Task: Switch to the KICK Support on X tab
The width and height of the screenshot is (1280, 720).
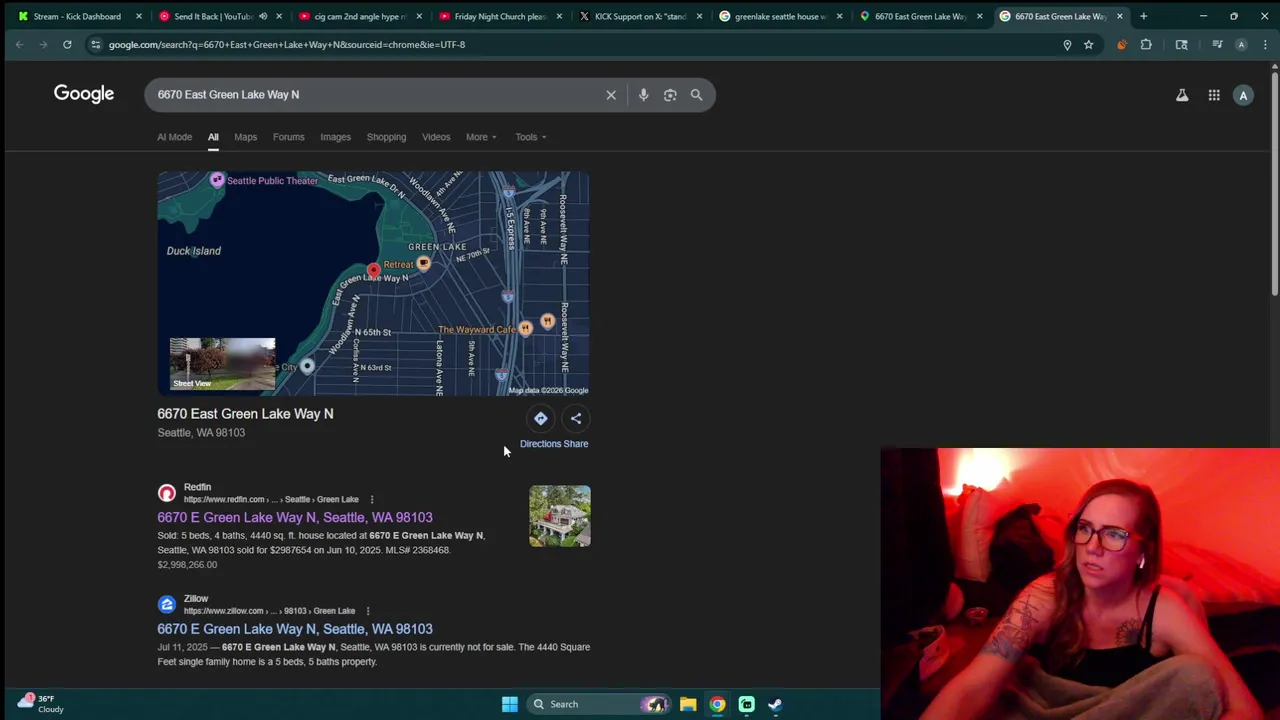Action: click(640, 16)
